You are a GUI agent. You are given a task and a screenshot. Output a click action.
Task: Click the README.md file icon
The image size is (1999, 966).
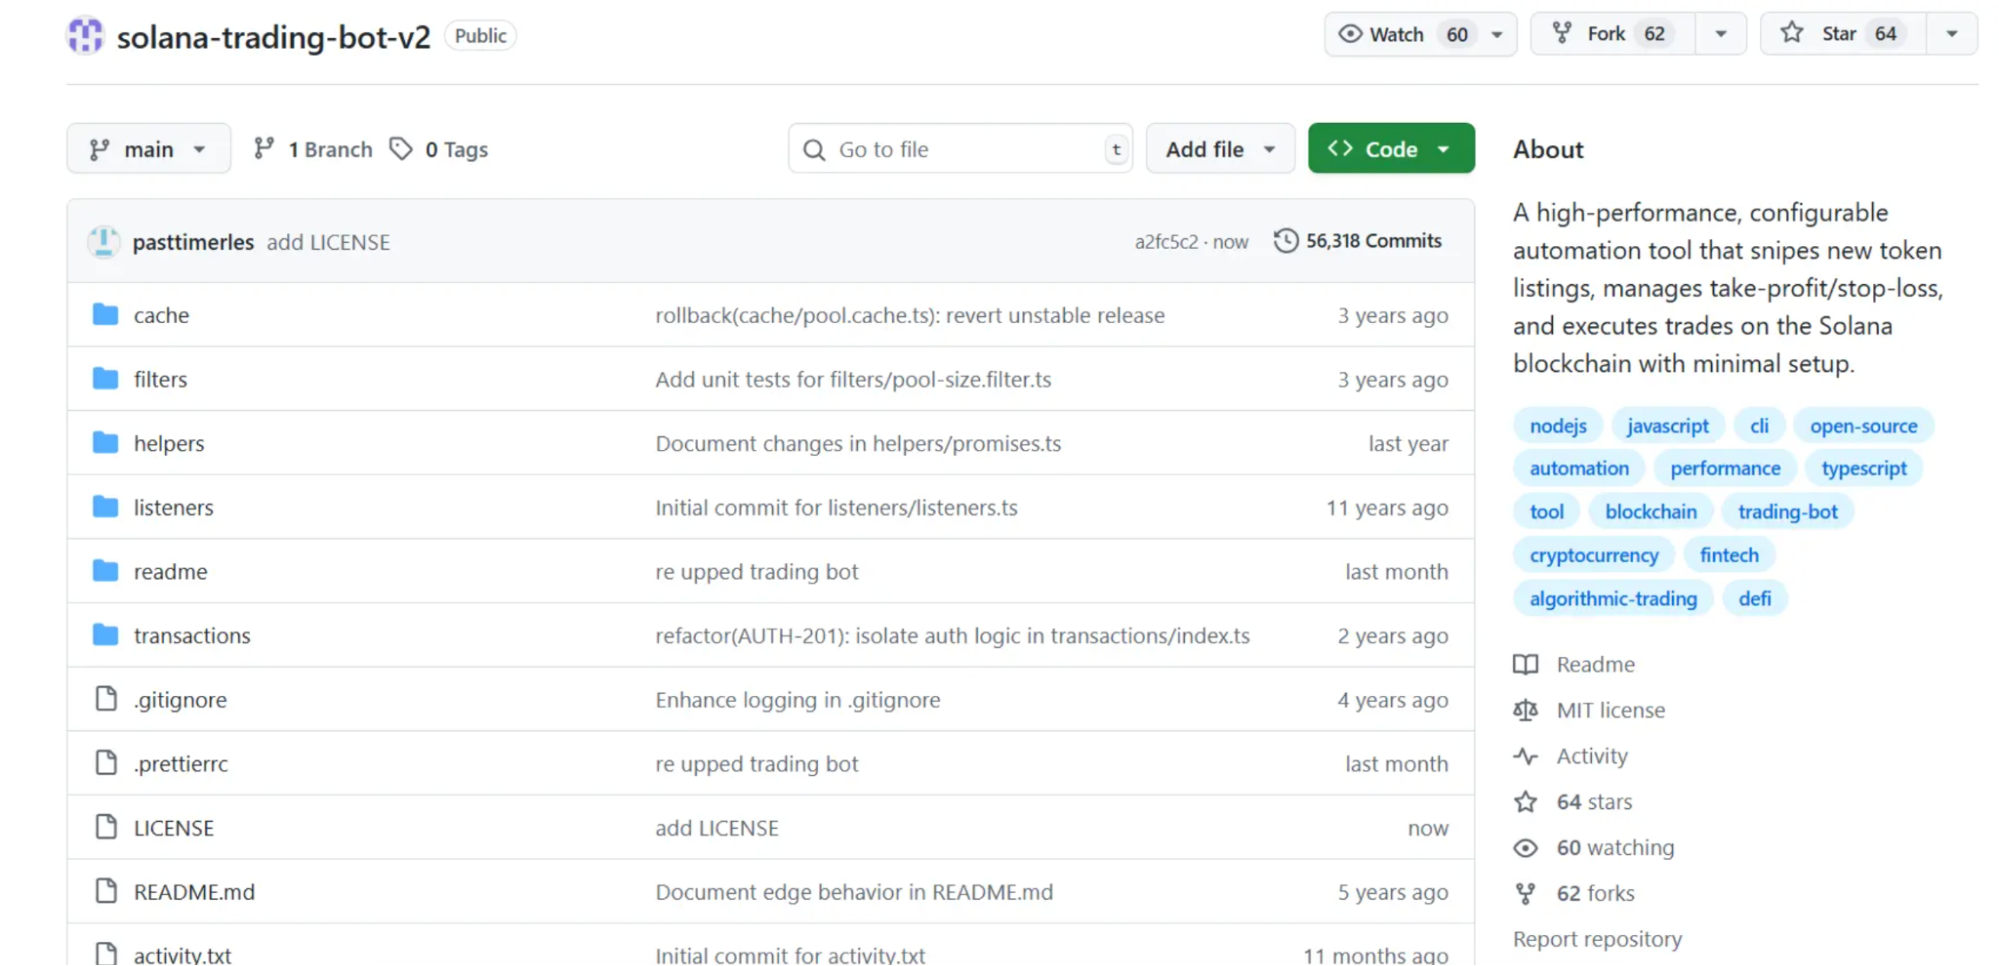point(106,891)
